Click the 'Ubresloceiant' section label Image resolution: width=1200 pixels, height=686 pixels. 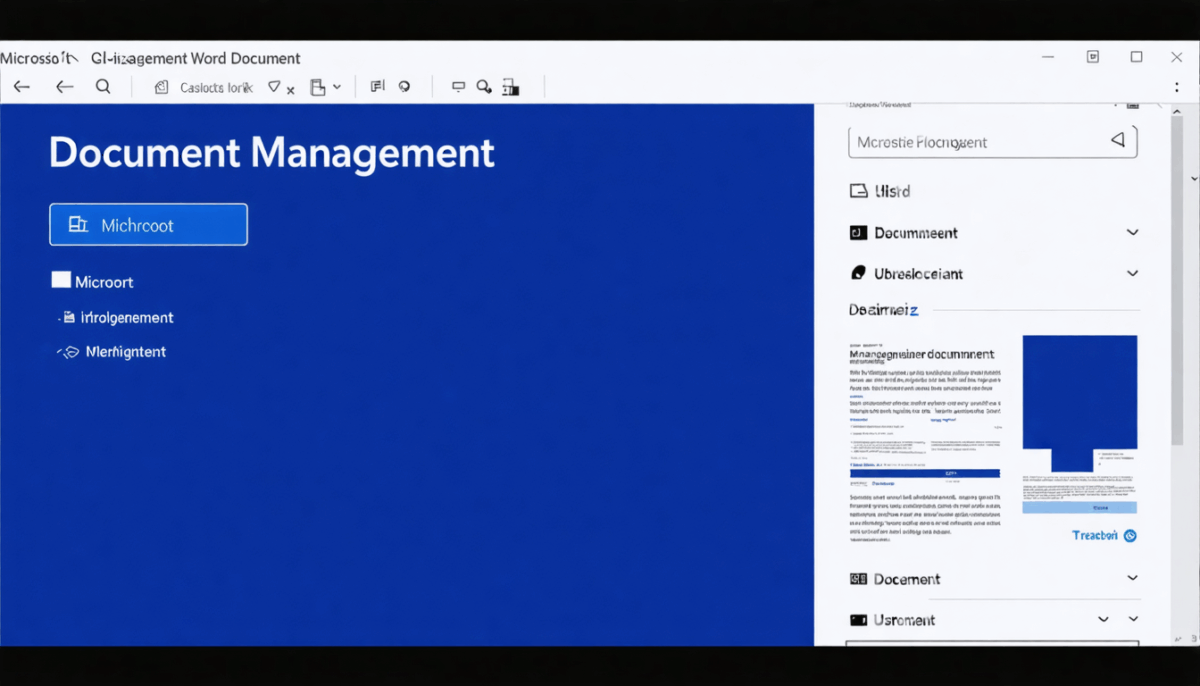(x=919, y=274)
